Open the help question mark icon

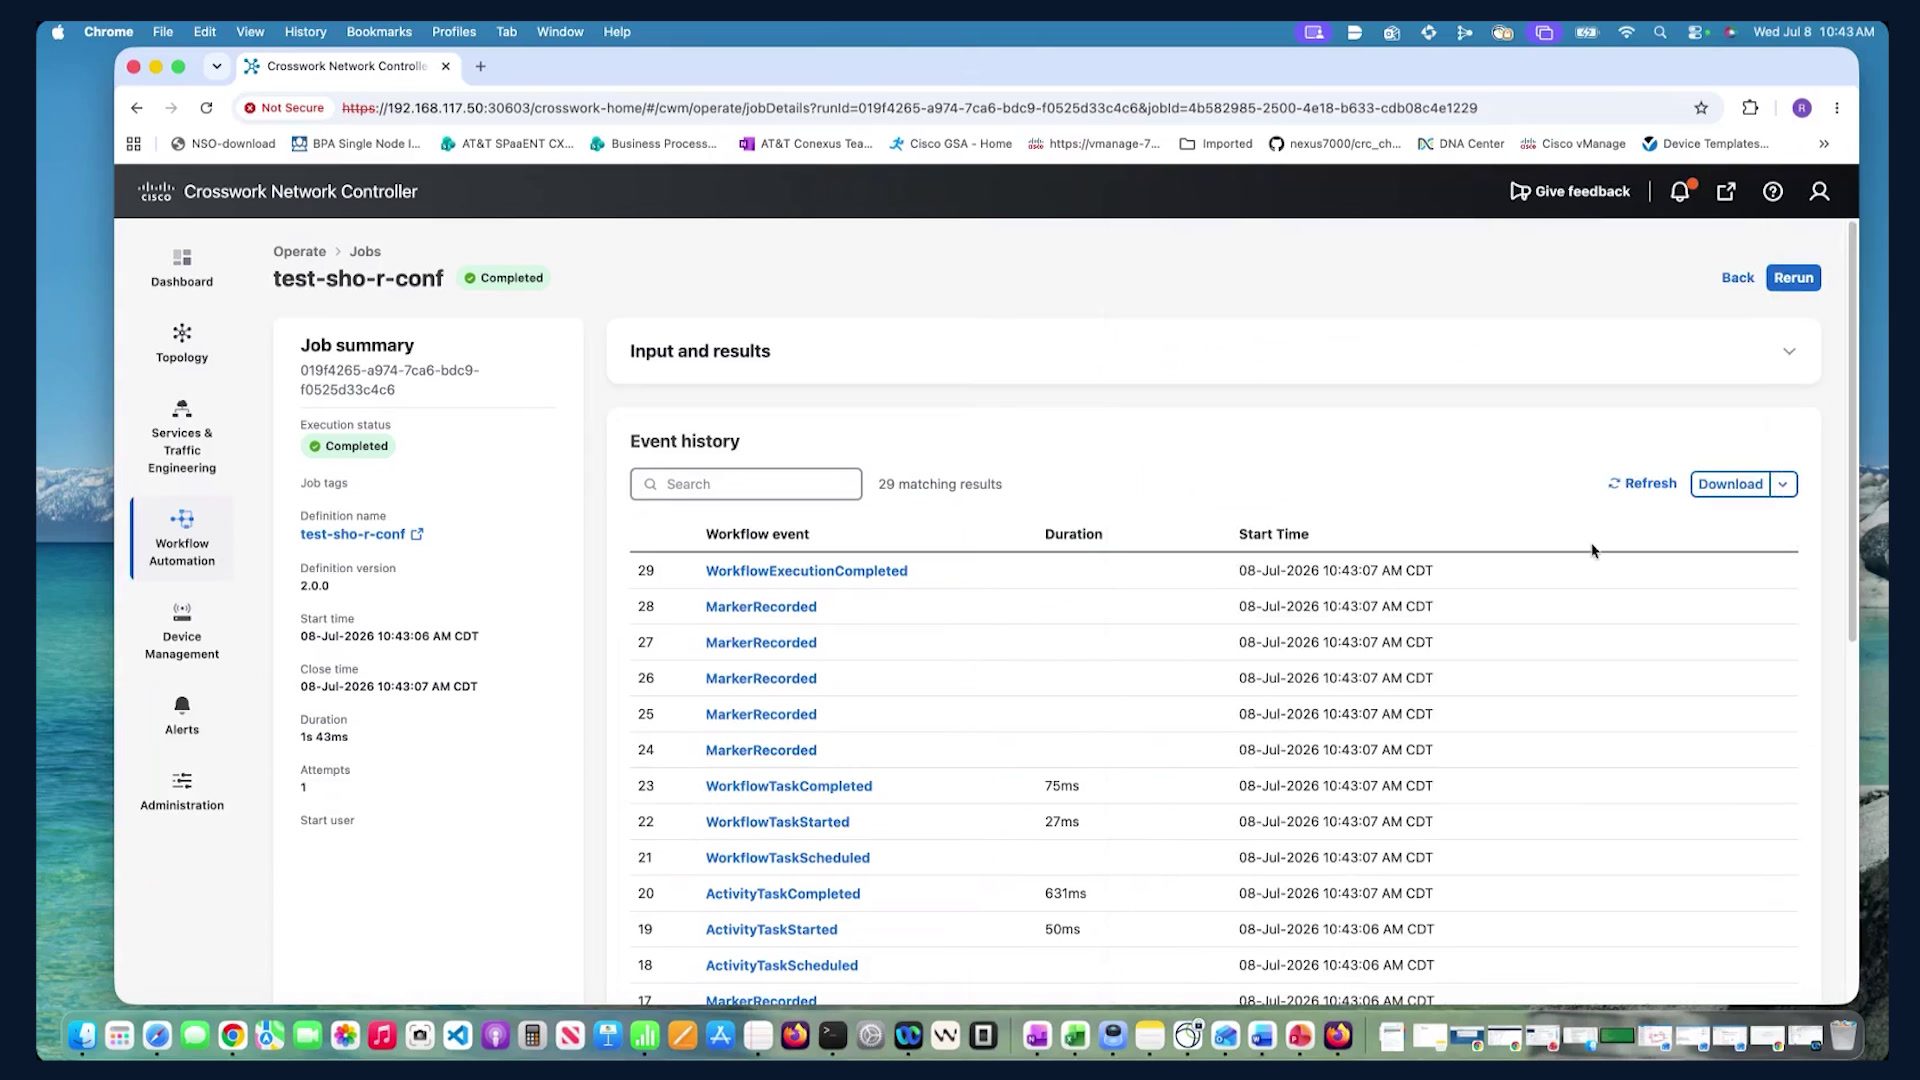1773,192
